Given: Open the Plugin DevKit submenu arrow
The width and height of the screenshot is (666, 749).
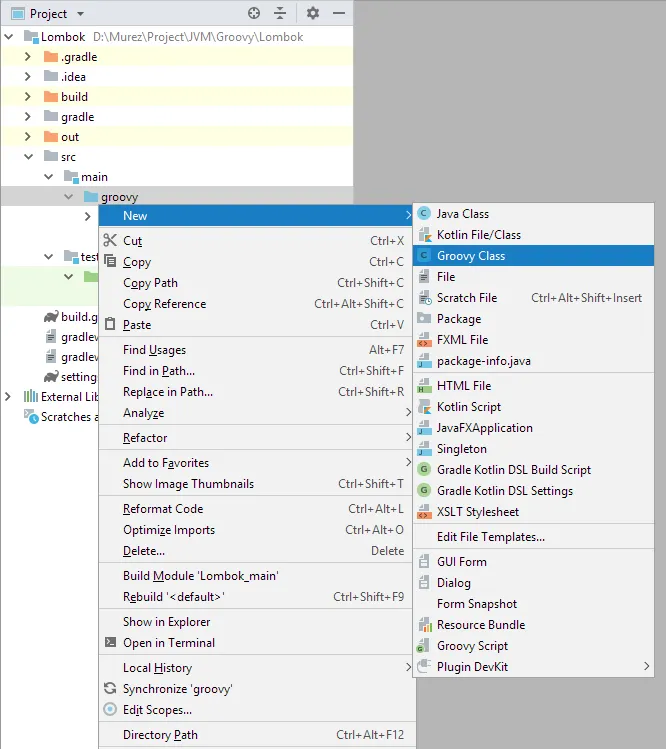Looking at the screenshot, I should pos(646,666).
